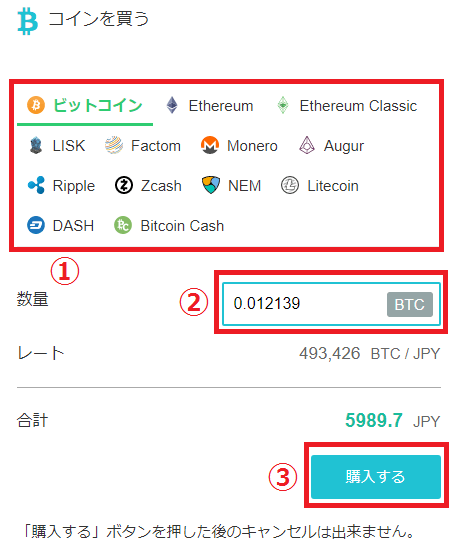Click the 5989.7 total amount value

(x=374, y=420)
